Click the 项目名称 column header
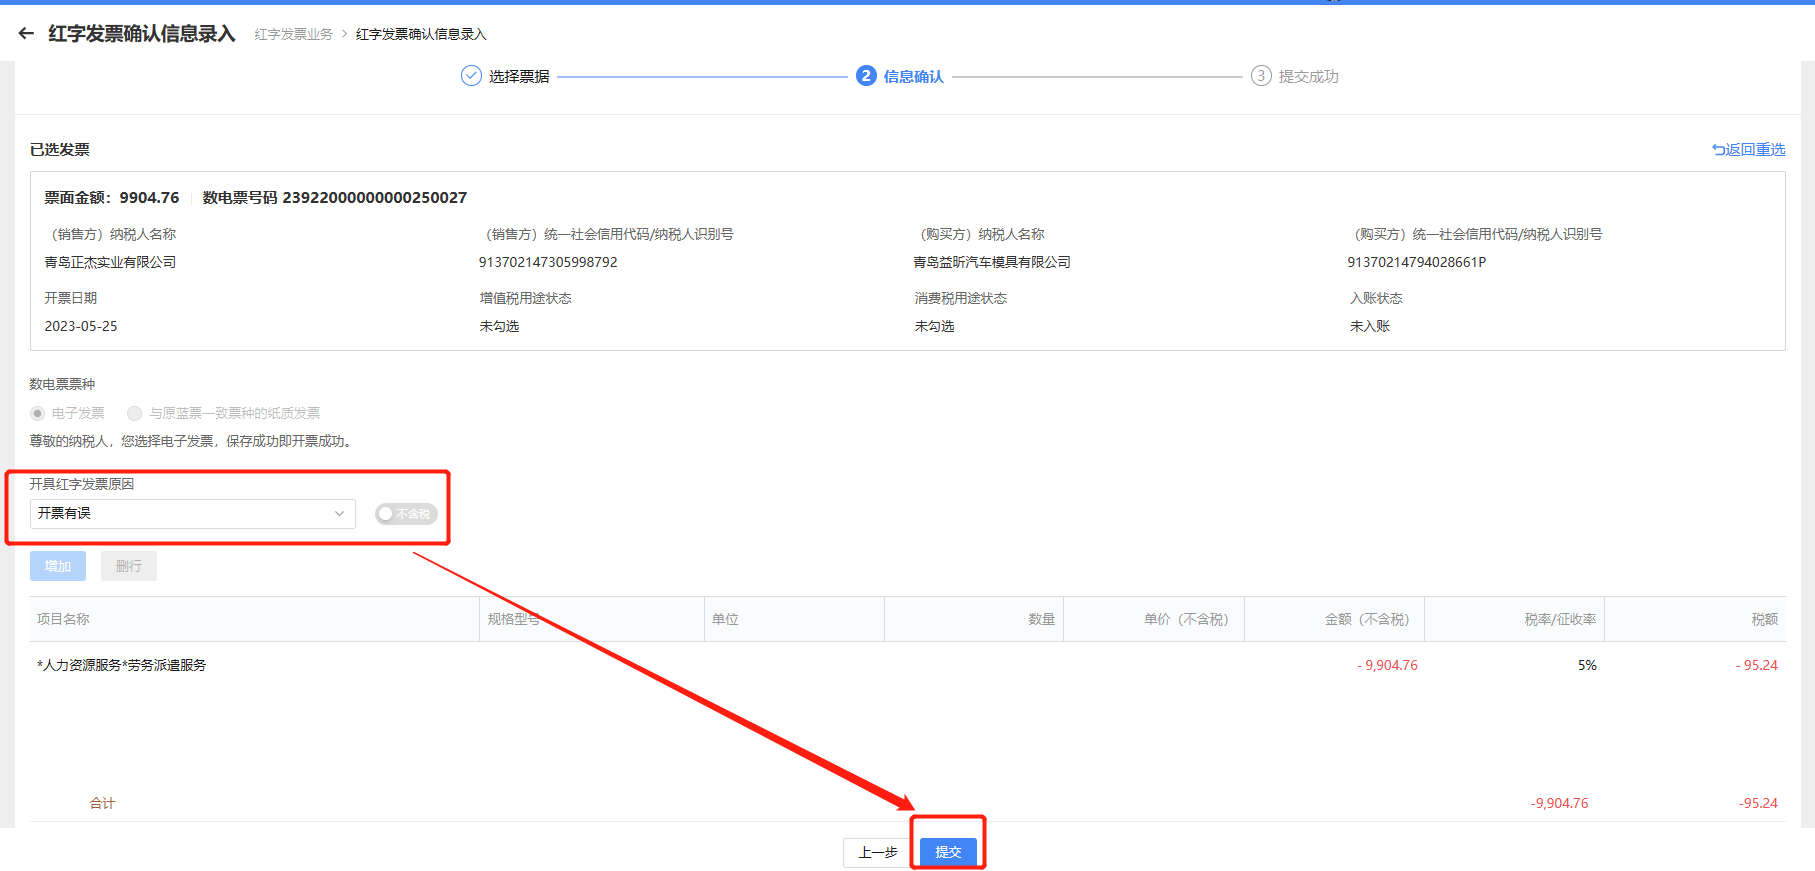 (x=64, y=619)
